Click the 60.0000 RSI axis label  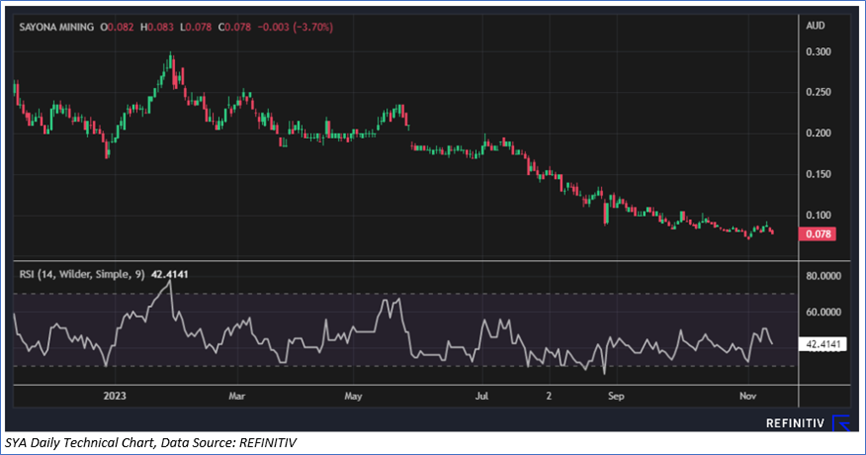(823, 312)
